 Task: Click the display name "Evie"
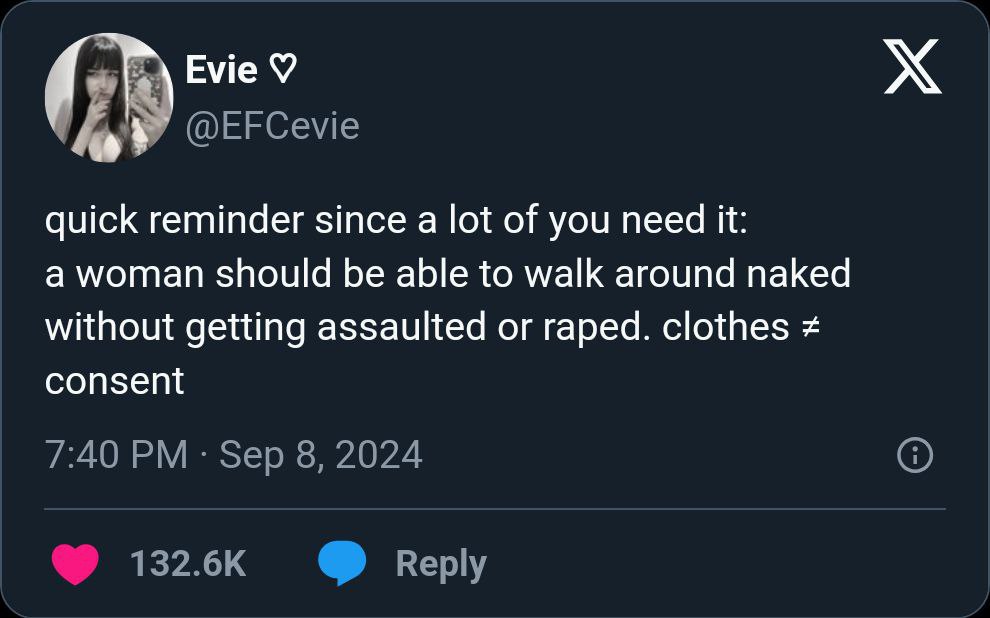point(222,70)
